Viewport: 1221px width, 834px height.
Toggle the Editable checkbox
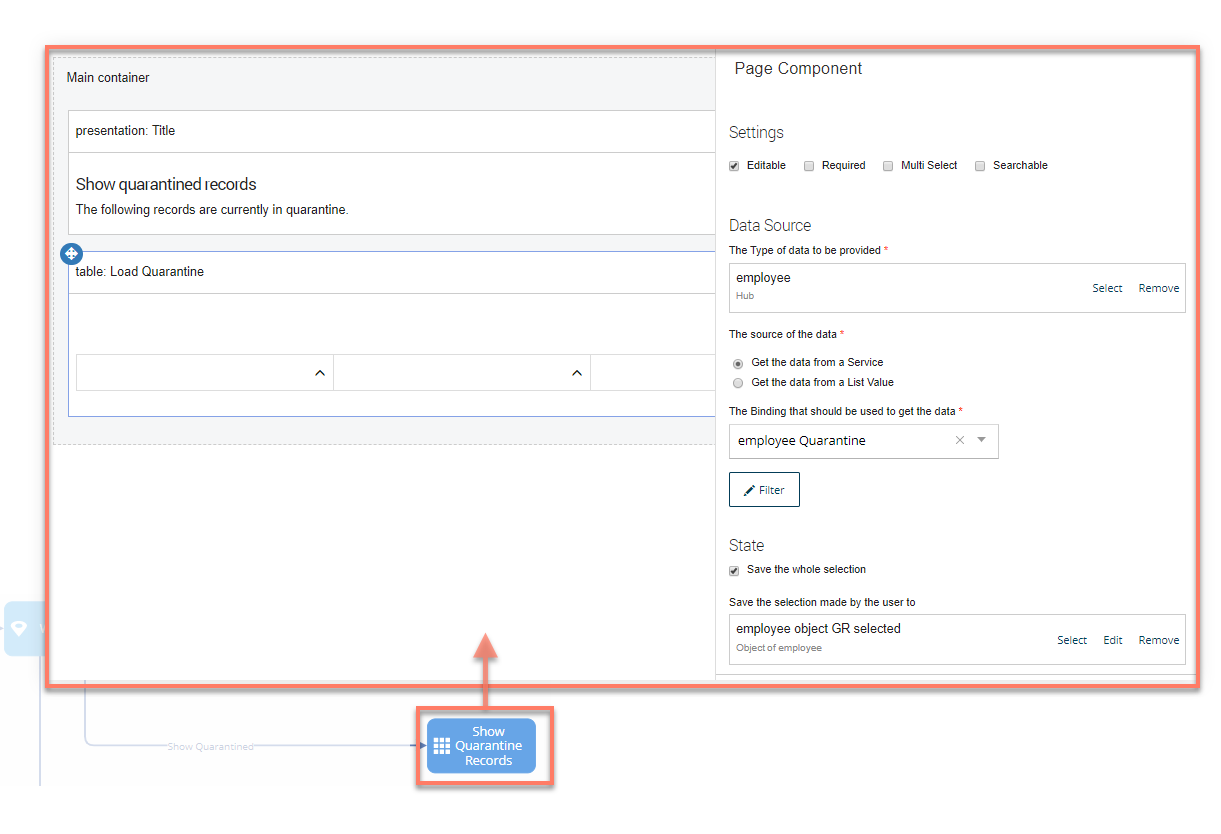point(735,166)
